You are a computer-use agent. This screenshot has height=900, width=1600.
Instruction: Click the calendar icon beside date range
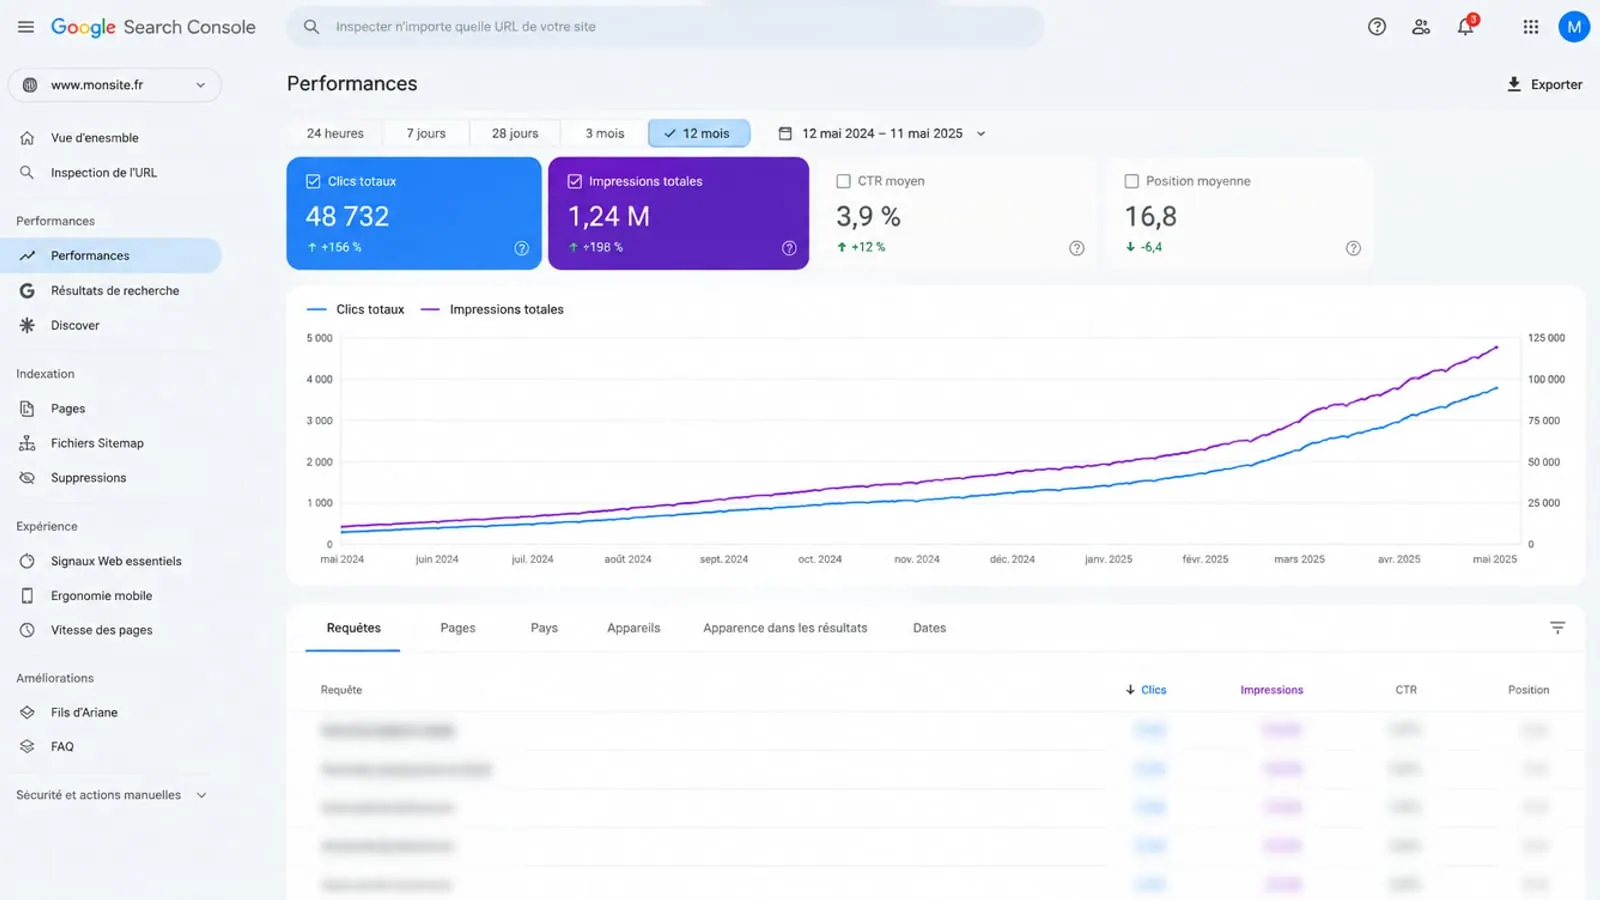(x=785, y=133)
